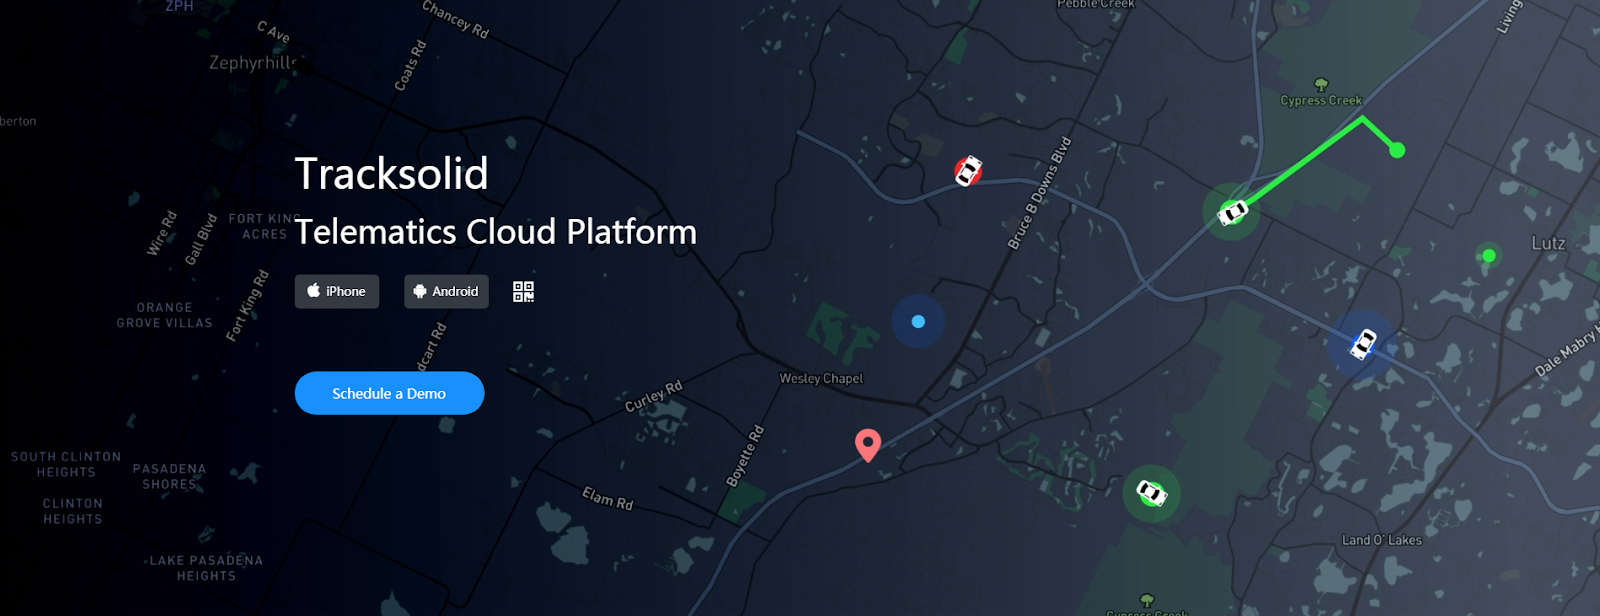Viewport: 1600px width, 616px height.
Task: Click the blue dot location marker
Action: click(x=918, y=321)
